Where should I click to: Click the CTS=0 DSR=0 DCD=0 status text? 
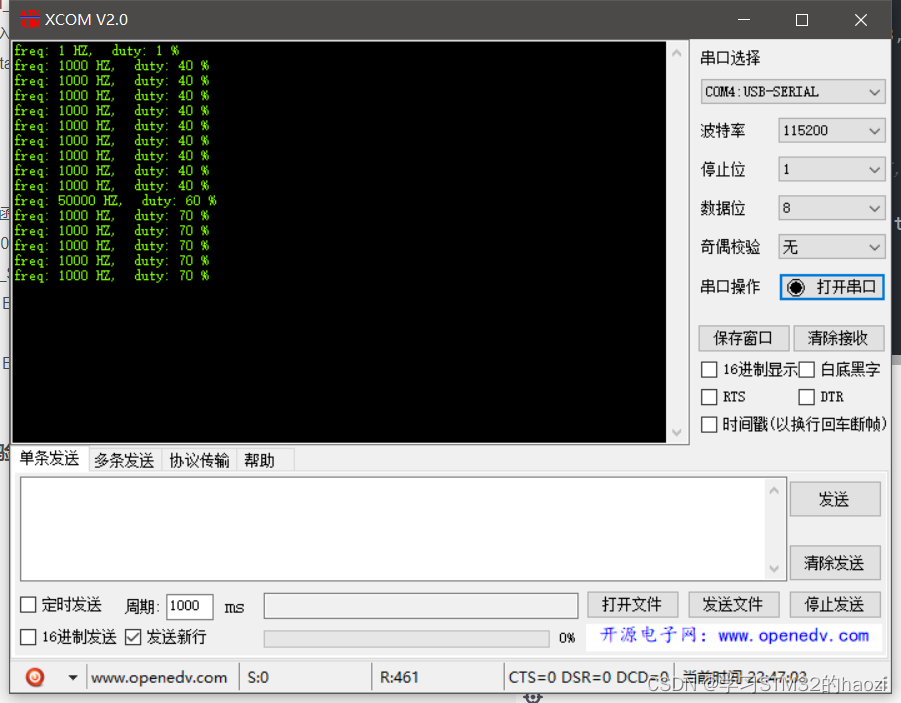(x=588, y=678)
